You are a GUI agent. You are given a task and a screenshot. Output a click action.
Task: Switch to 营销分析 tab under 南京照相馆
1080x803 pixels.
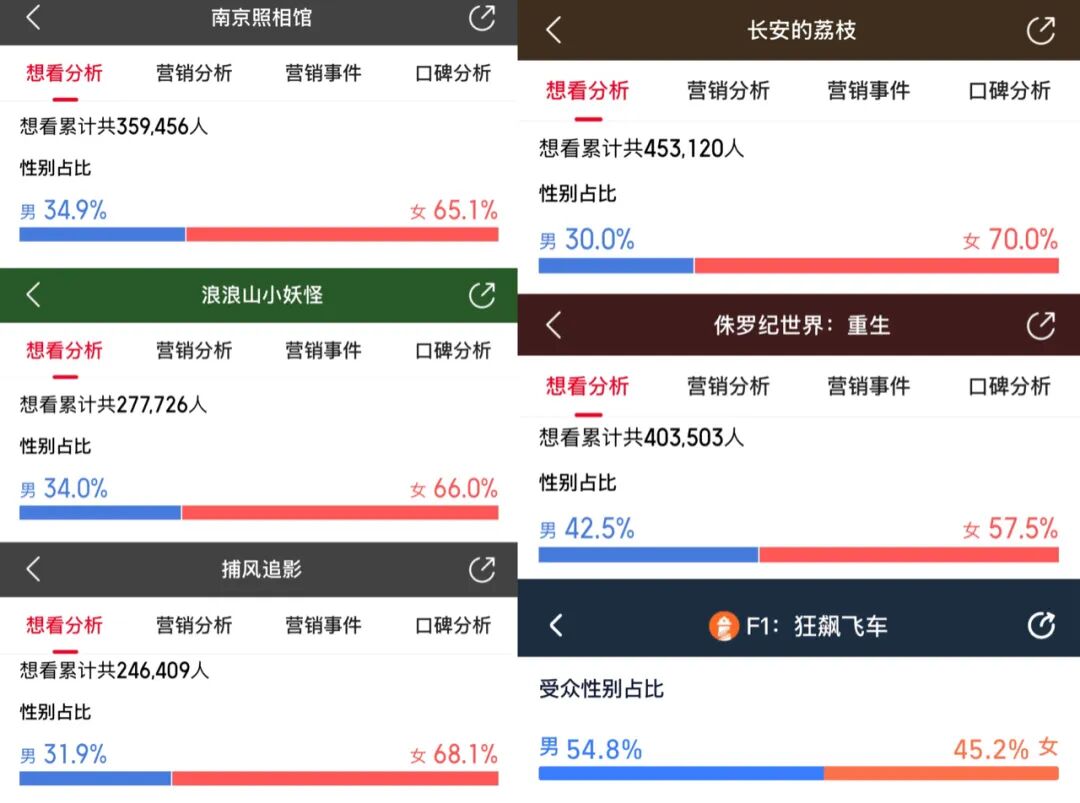[x=194, y=73]
